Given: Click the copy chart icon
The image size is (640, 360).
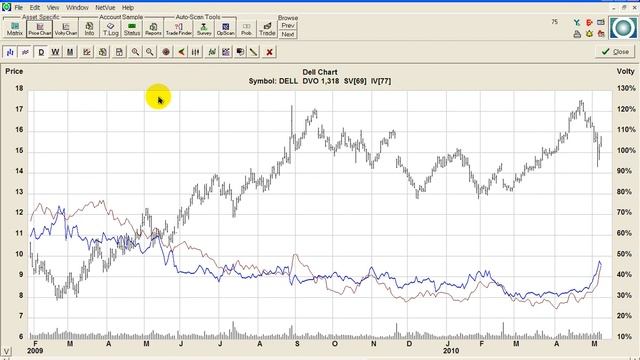Looking at the screenshot, I should [x=102, y=52].
